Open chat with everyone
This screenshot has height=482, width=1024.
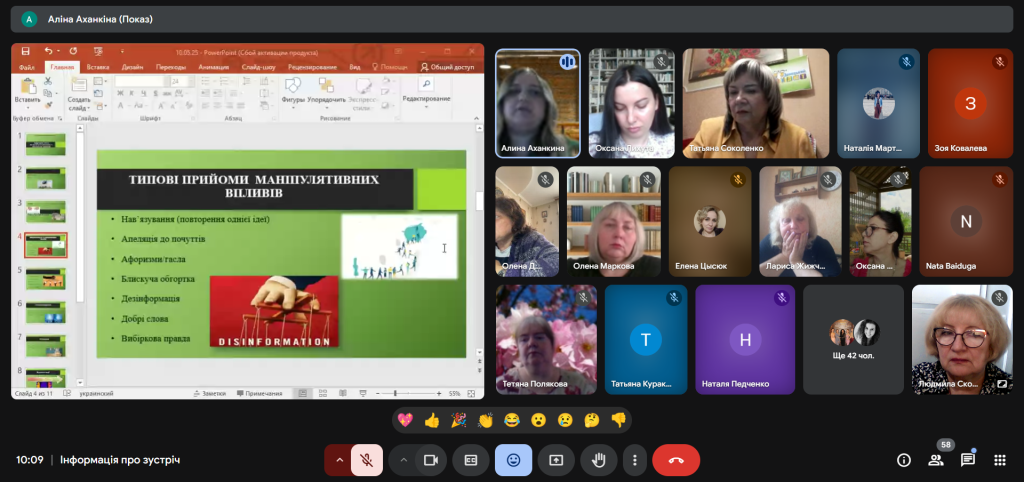[968, 460]
